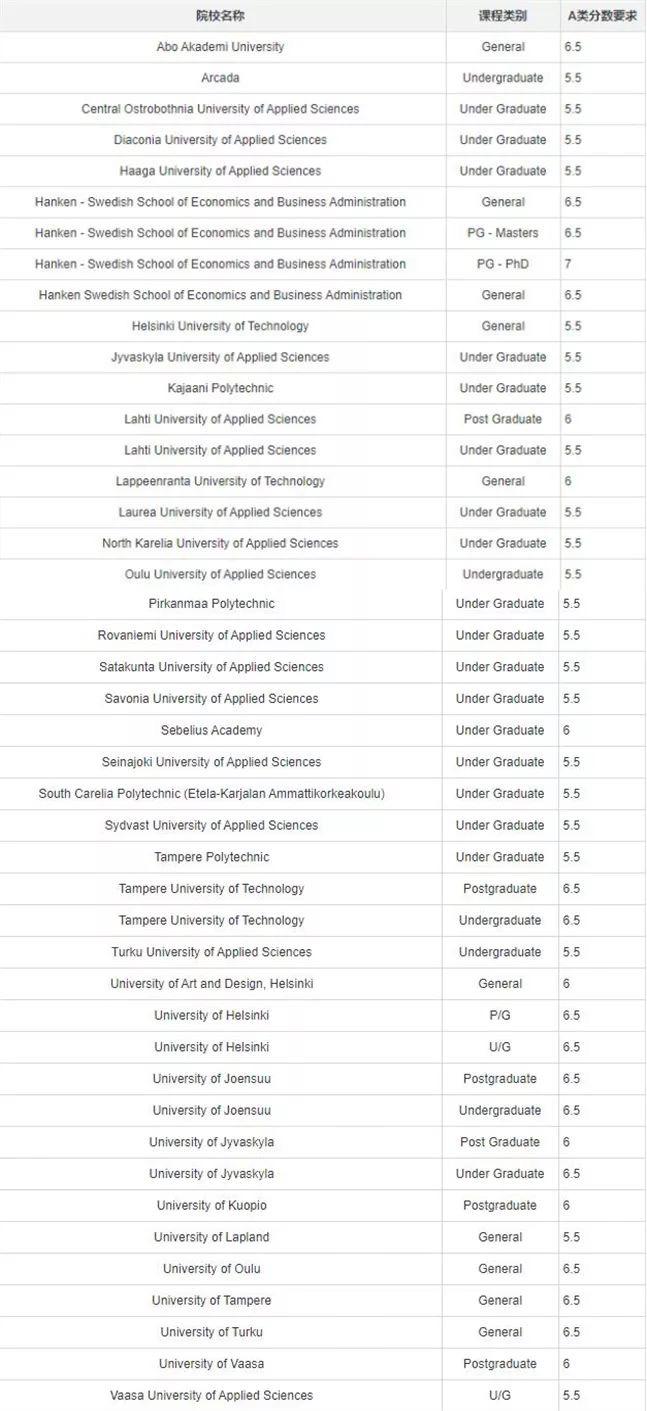Click the P/G course type cell
The image size is (647, 1411).
[x=499, y=1015]
